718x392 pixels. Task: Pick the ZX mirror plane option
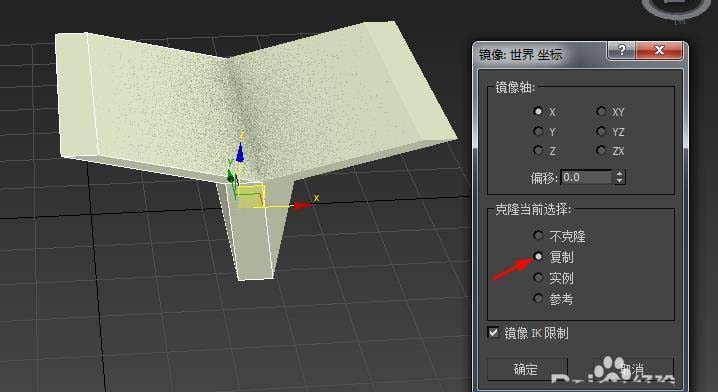(x=601, y=151)
